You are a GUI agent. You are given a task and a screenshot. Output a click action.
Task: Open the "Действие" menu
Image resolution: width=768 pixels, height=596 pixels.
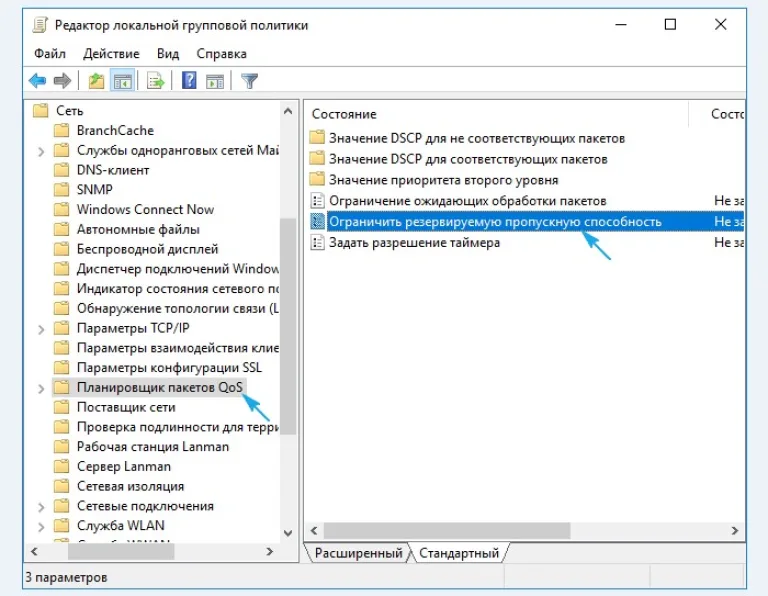tap(111, 53)
